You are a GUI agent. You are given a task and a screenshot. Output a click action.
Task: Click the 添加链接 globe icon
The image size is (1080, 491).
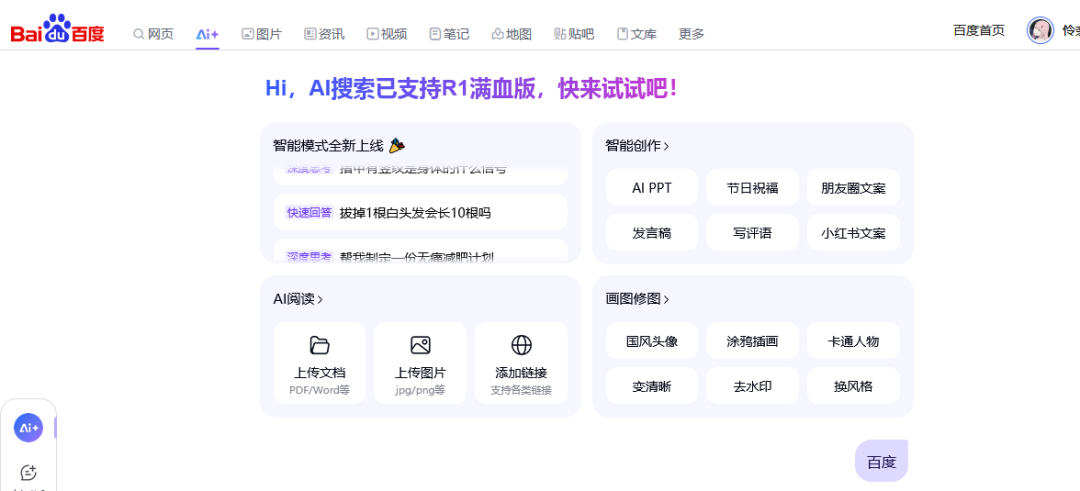point(521,344)
